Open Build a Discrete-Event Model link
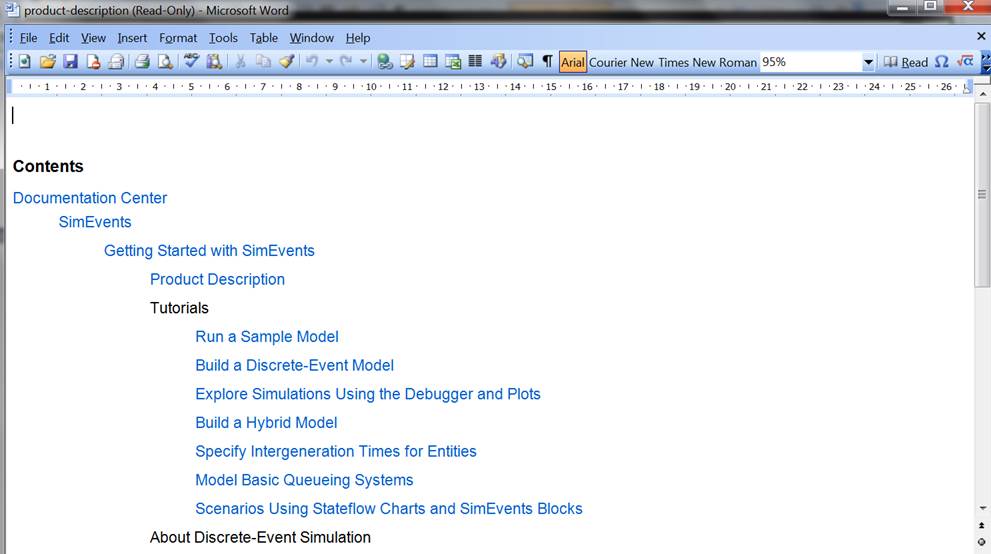991x554 pixels. [x=295, y=365]
